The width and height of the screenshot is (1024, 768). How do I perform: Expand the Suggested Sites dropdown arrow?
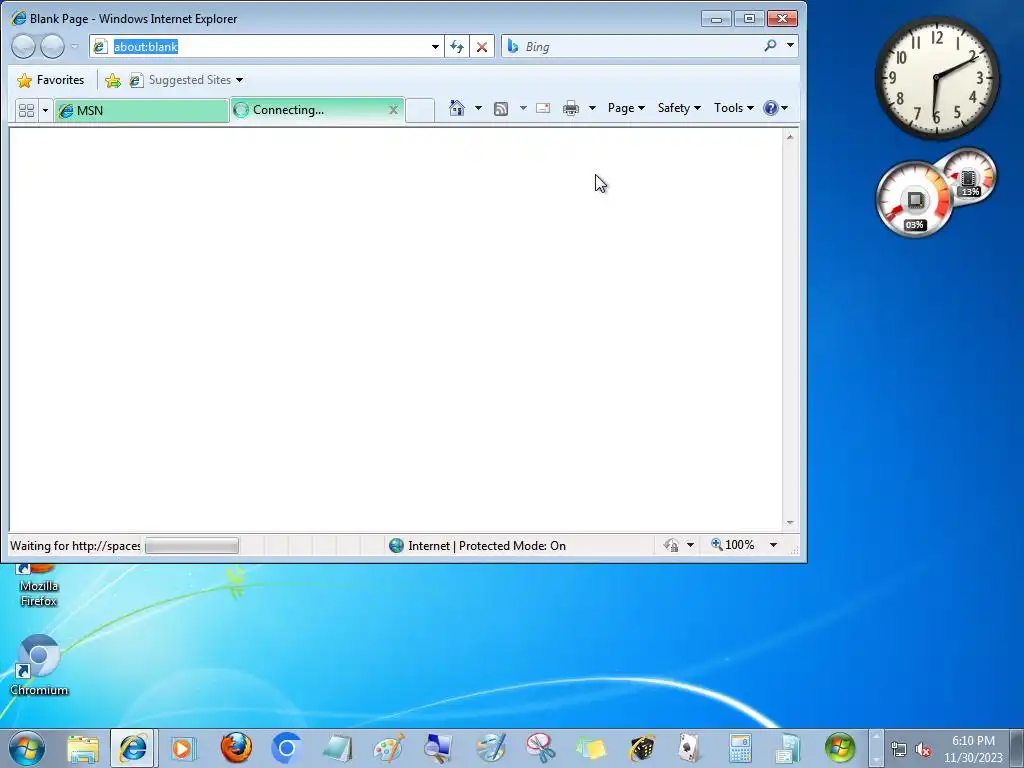[240, 80]
